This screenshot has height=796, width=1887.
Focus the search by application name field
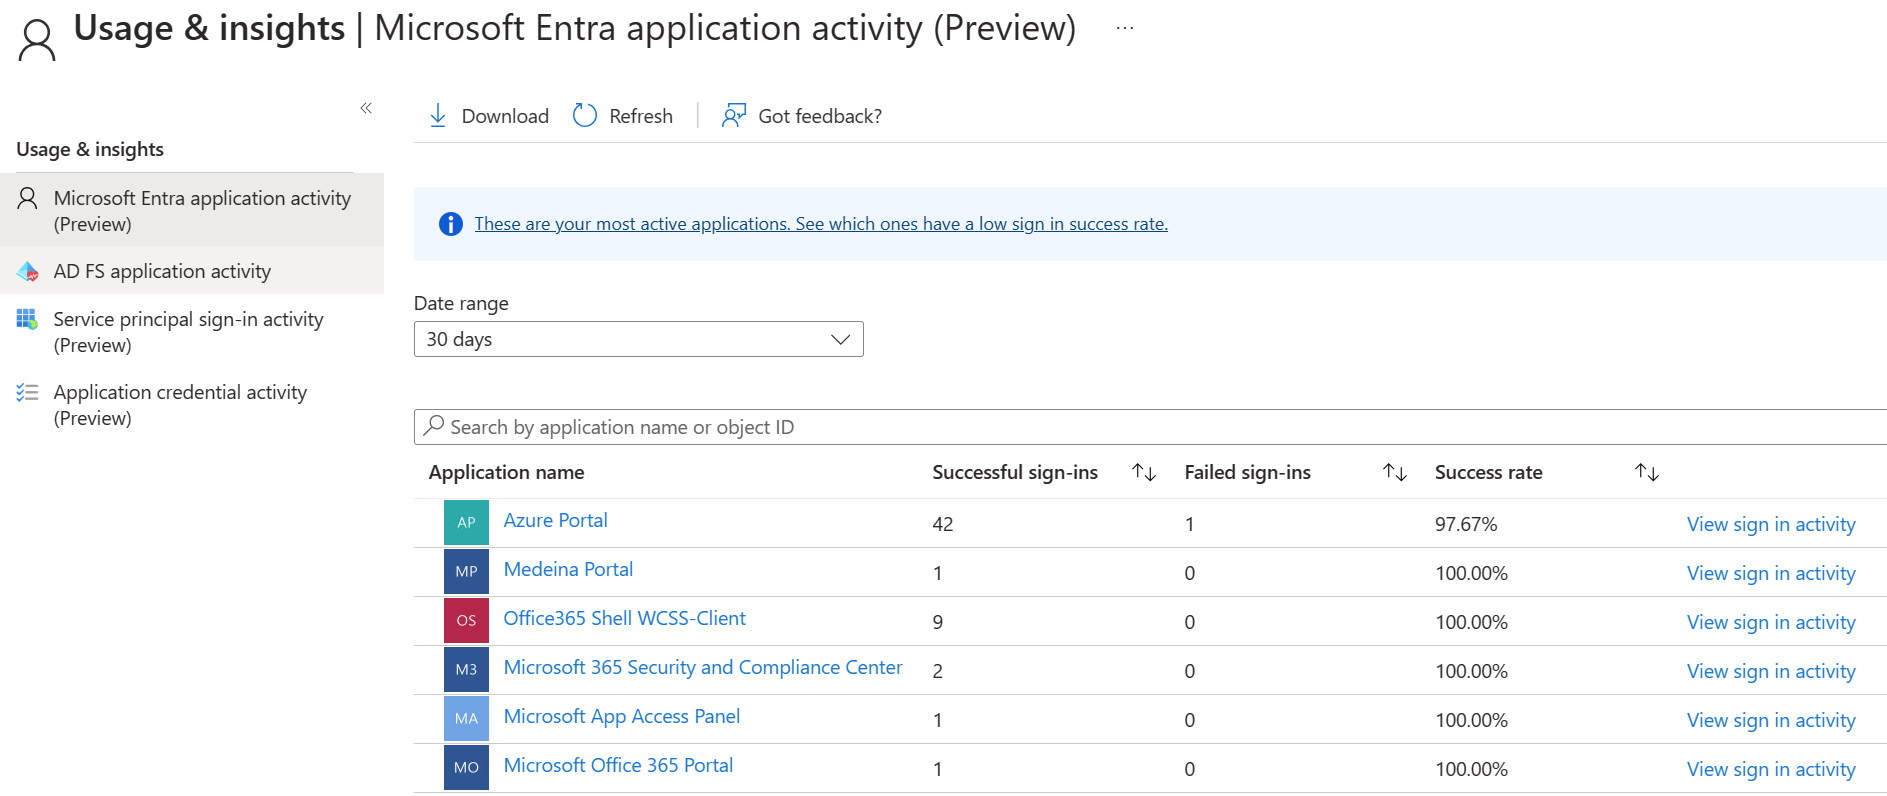click(x=1150, y=427)
